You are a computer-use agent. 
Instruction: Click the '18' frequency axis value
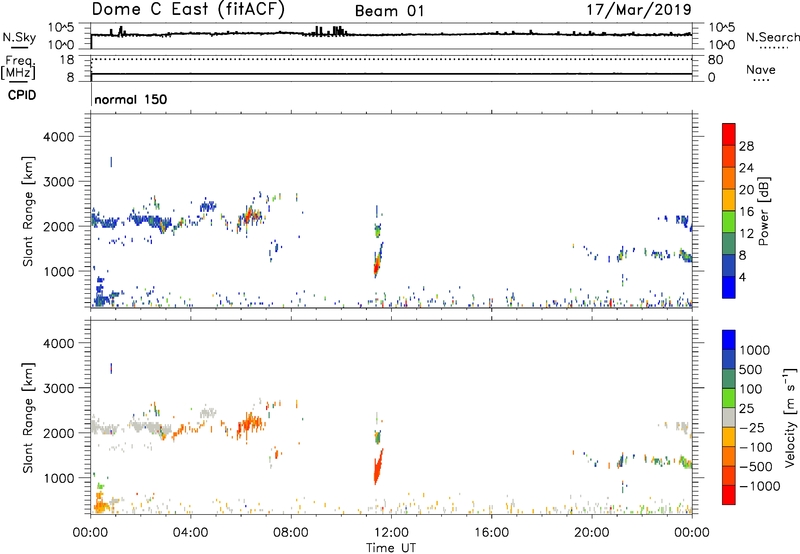pos(67,60)
